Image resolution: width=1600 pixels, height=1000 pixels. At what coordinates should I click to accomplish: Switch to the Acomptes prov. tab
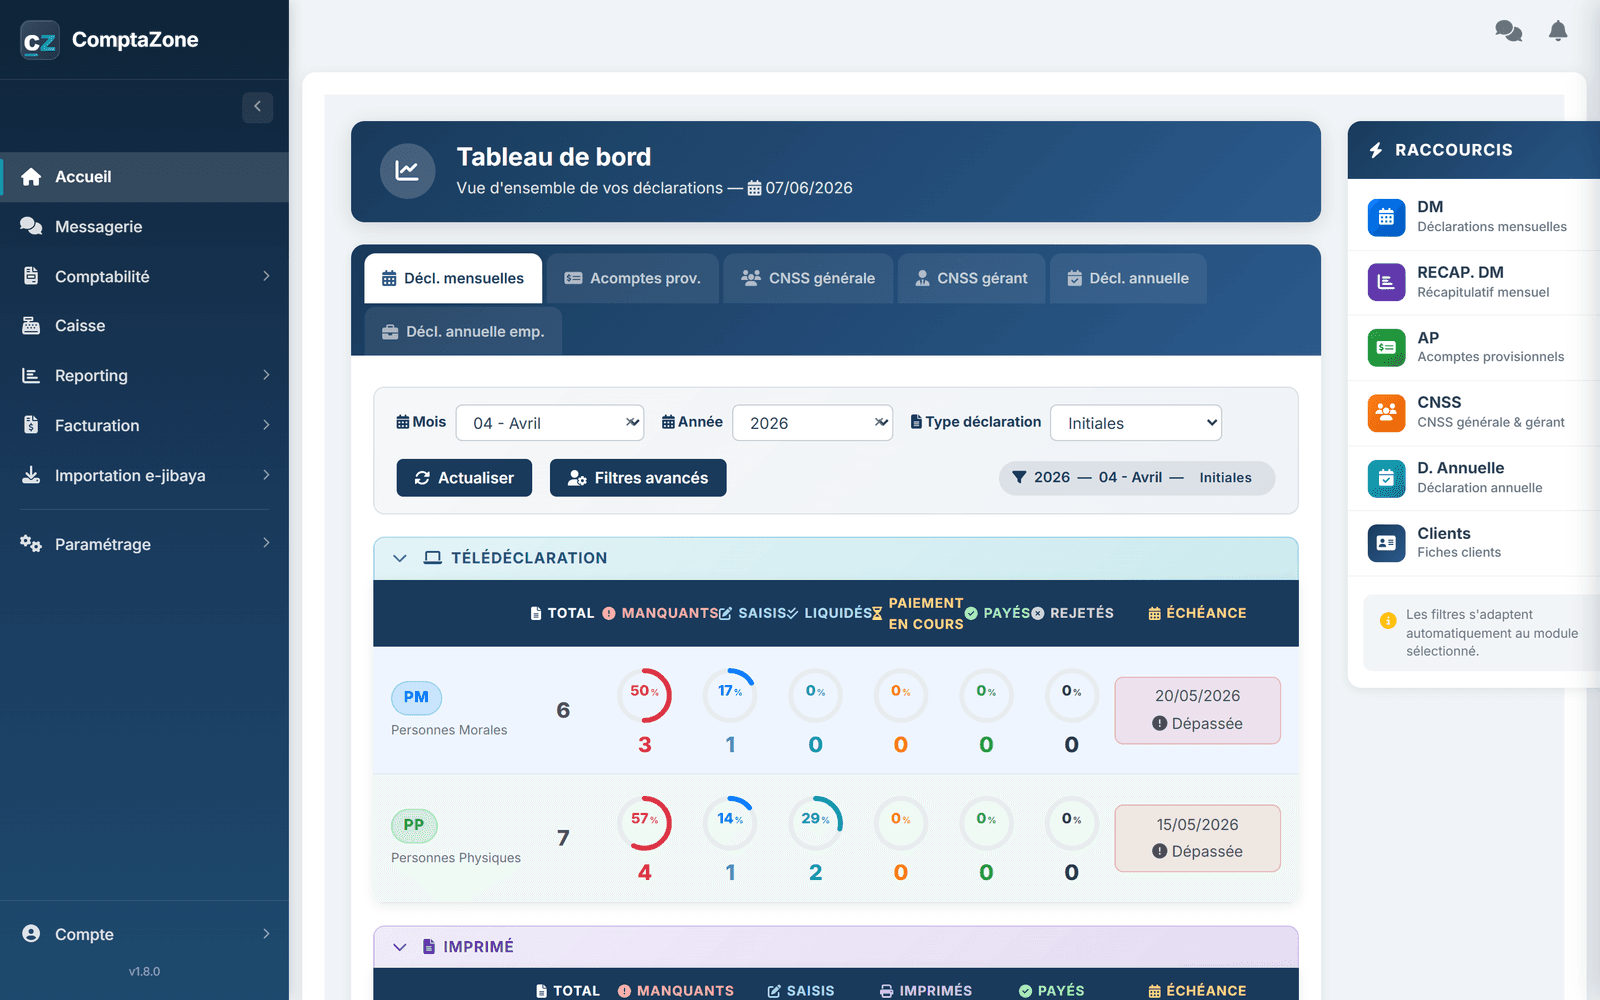[632, 278]
